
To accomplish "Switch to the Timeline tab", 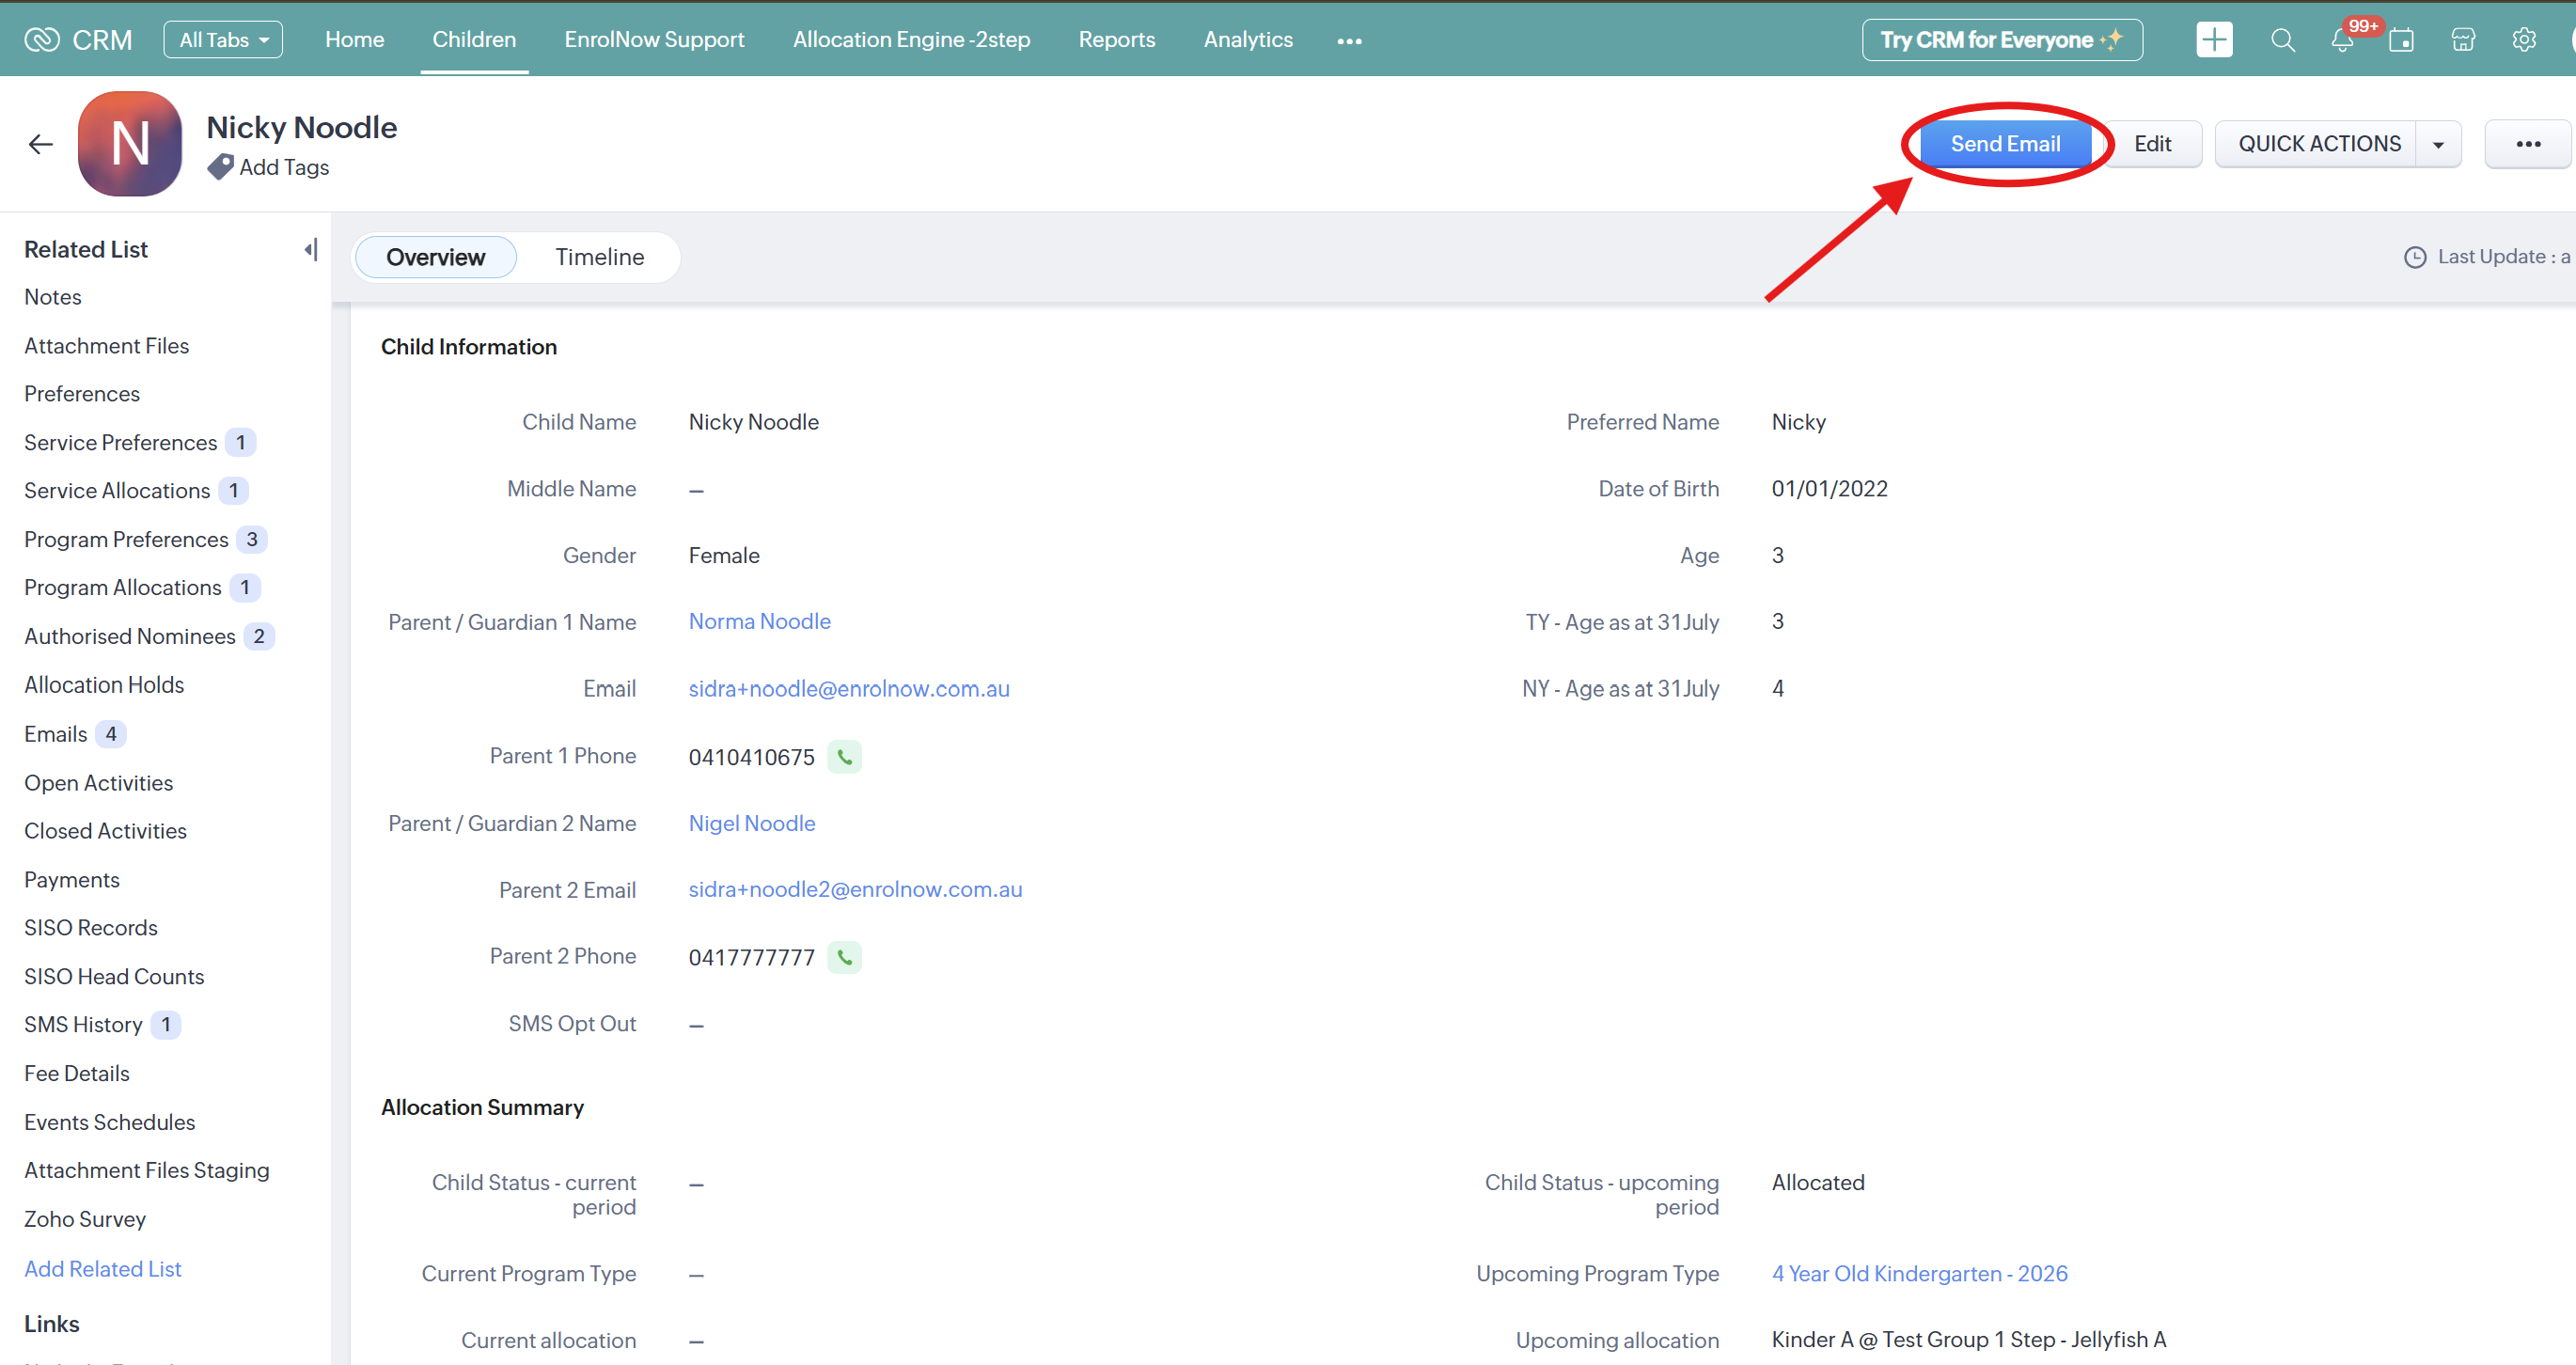I will click(x=599, y=257).
